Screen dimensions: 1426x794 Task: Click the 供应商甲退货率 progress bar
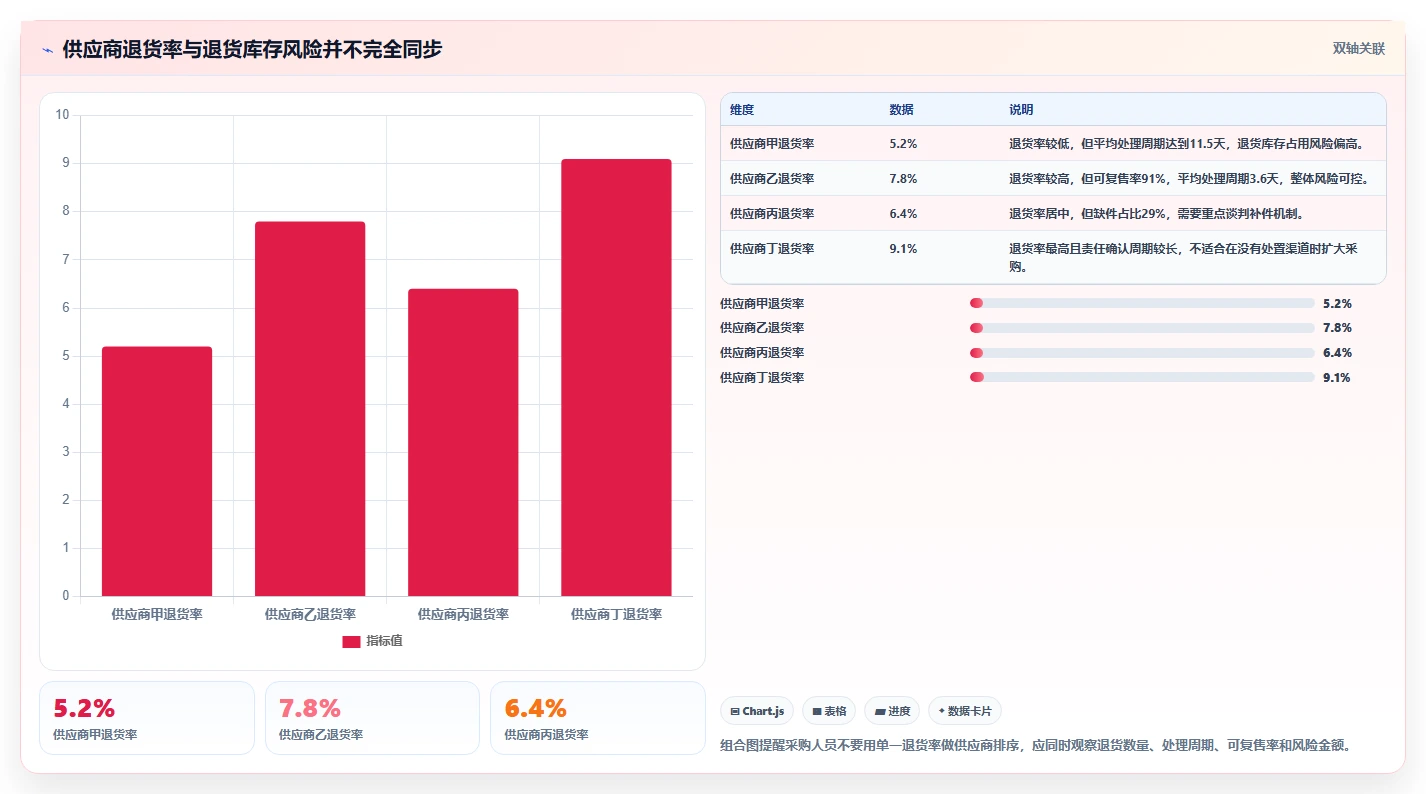pos(1142,303)
